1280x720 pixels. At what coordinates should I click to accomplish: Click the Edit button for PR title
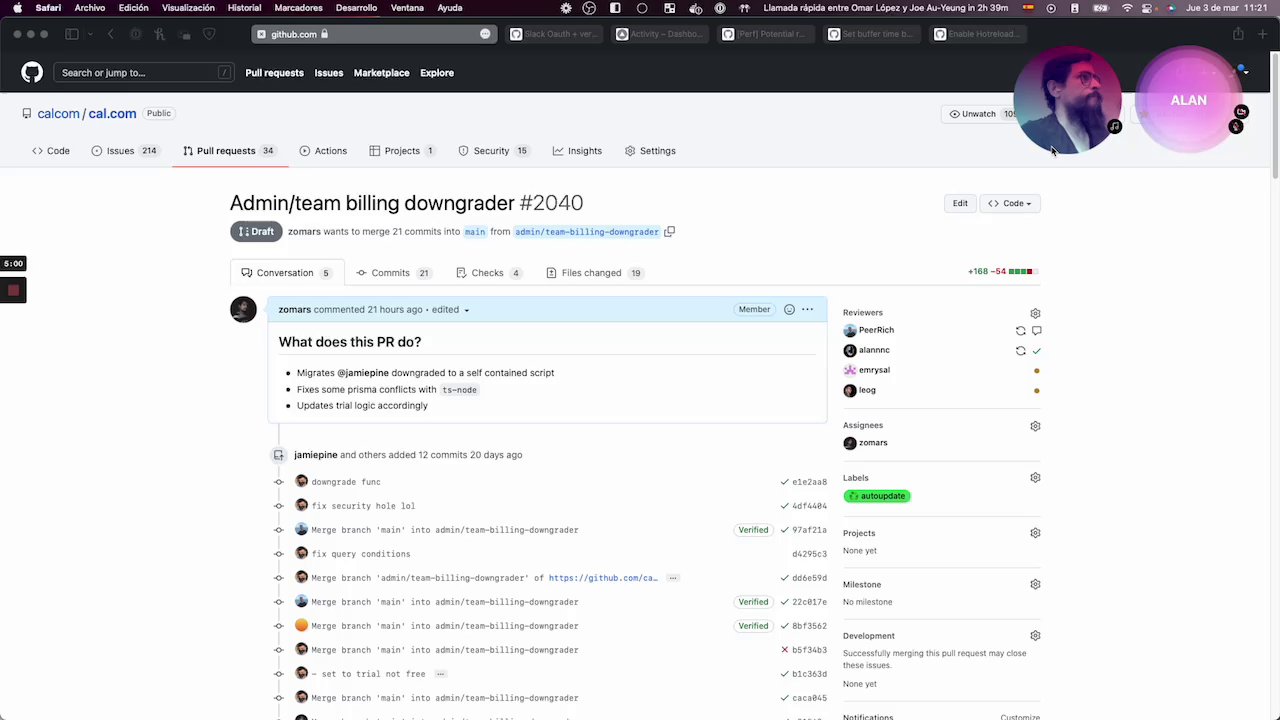[x=960, y=204]
